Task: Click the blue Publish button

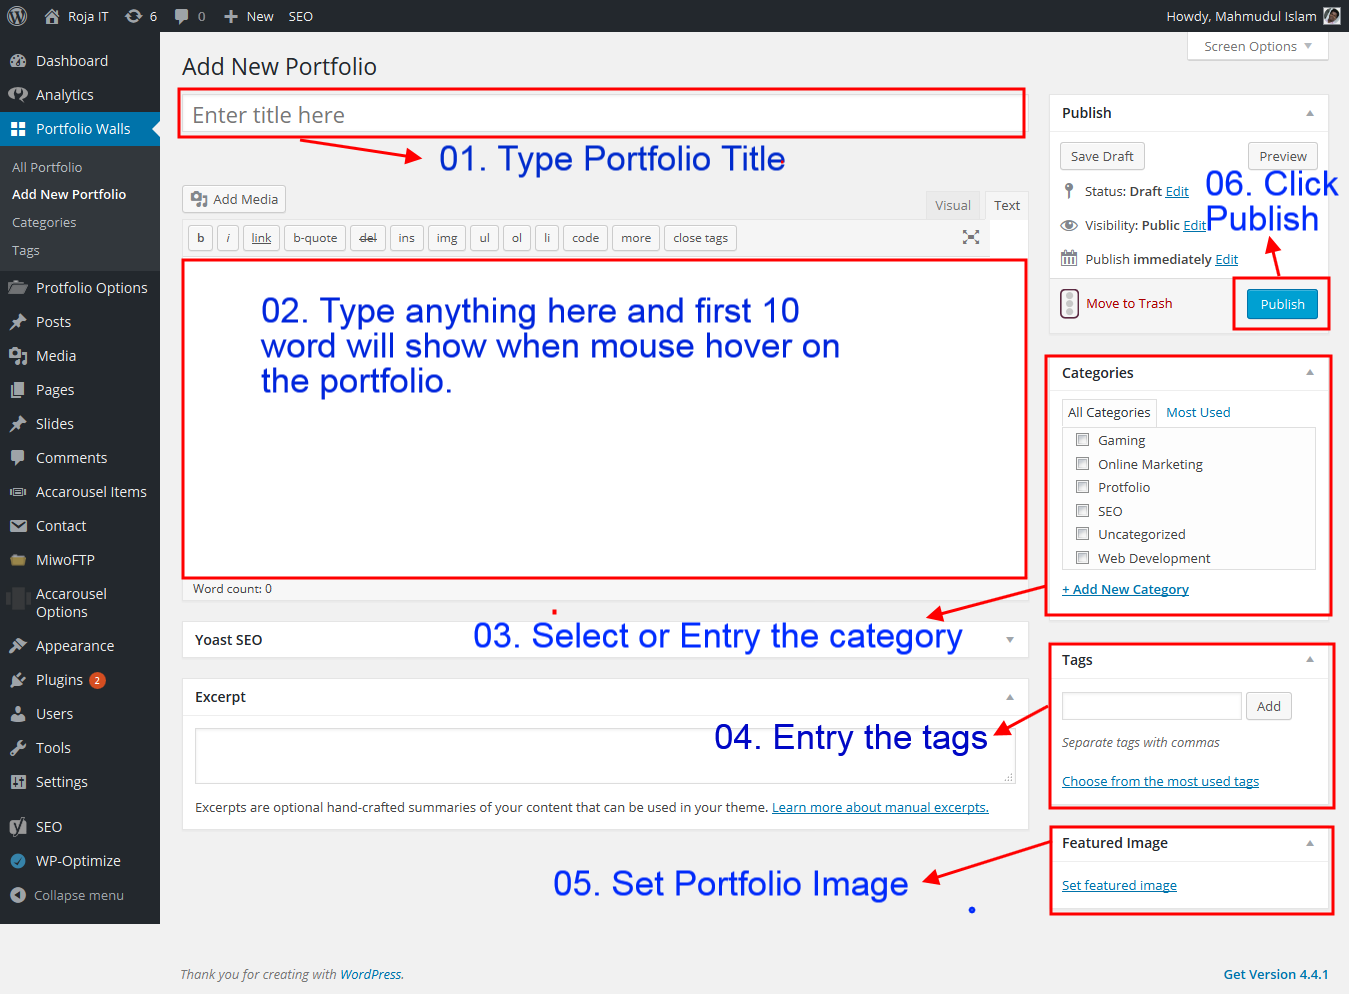Action: click(1282, 304)
